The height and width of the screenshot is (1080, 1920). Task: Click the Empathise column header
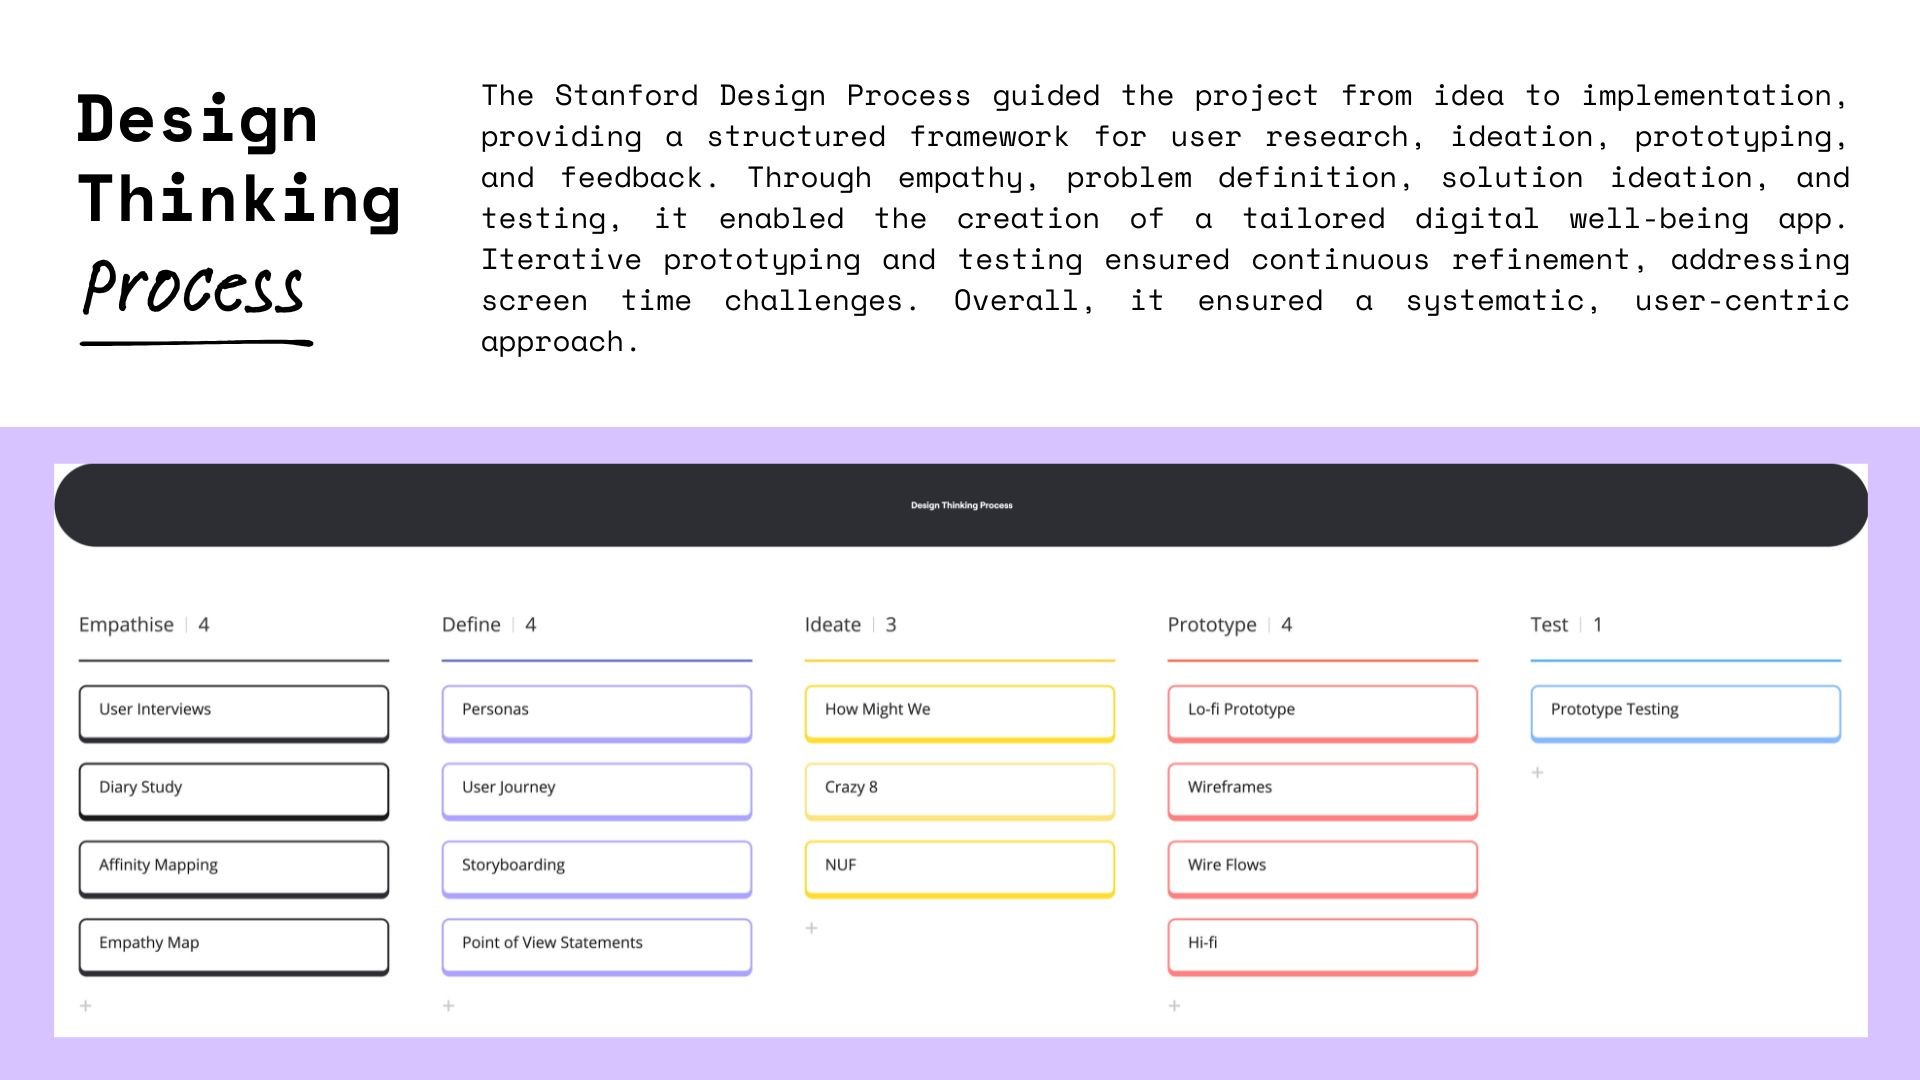[127, 625]
